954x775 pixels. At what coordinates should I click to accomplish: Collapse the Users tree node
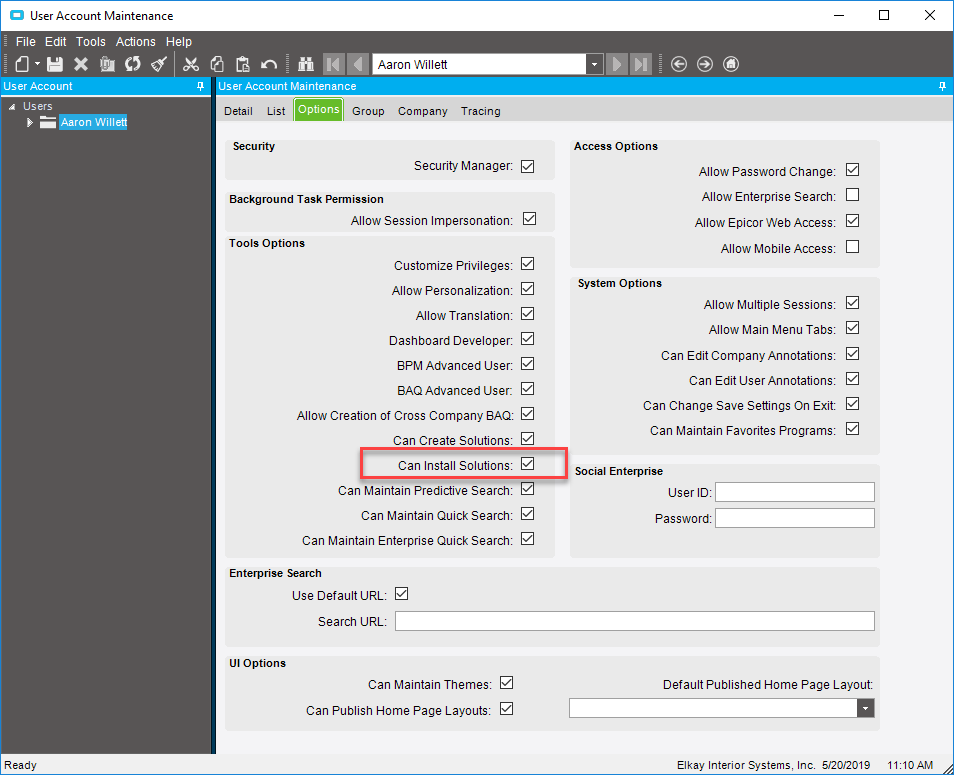[12, 106]
